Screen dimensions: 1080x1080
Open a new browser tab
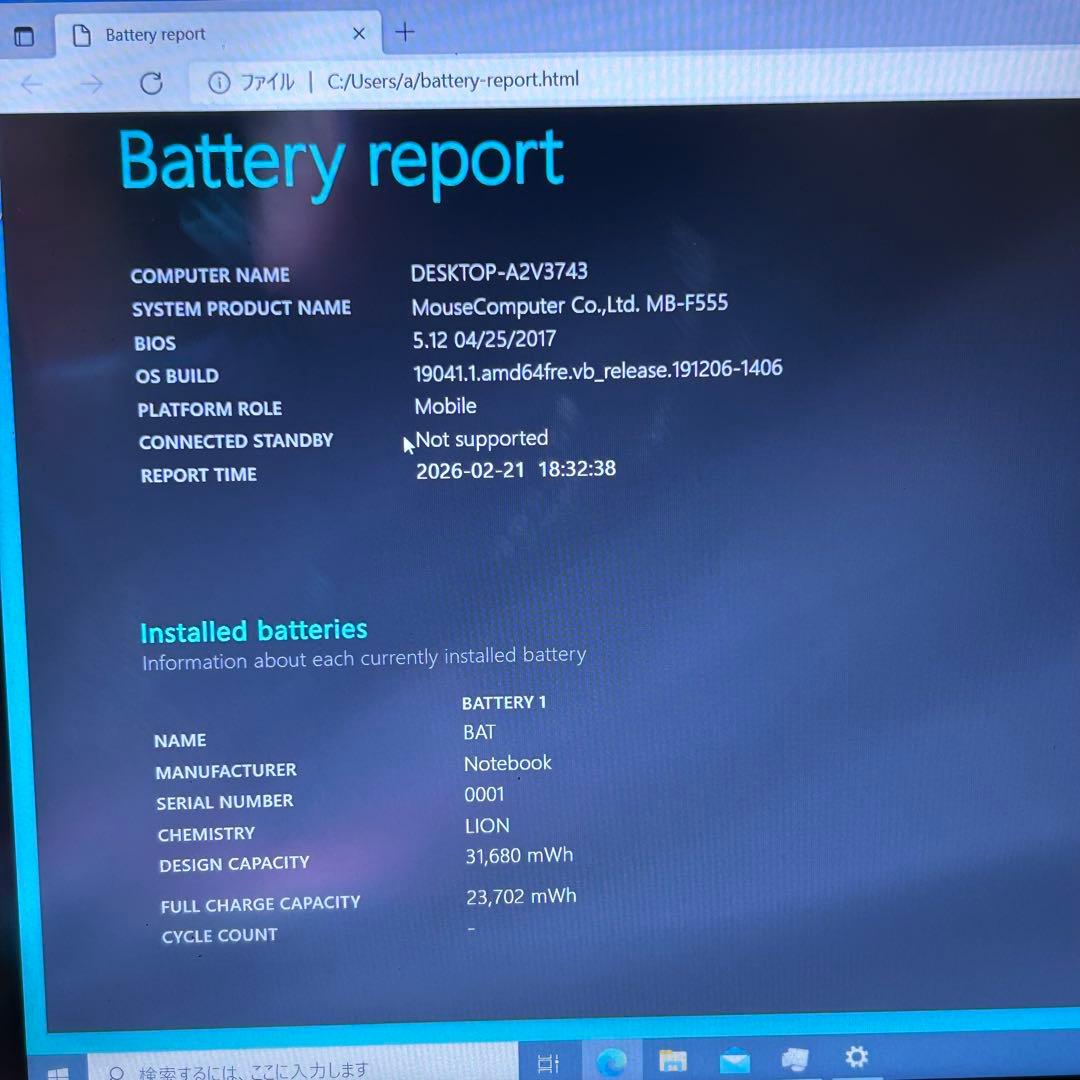[405, 32]
